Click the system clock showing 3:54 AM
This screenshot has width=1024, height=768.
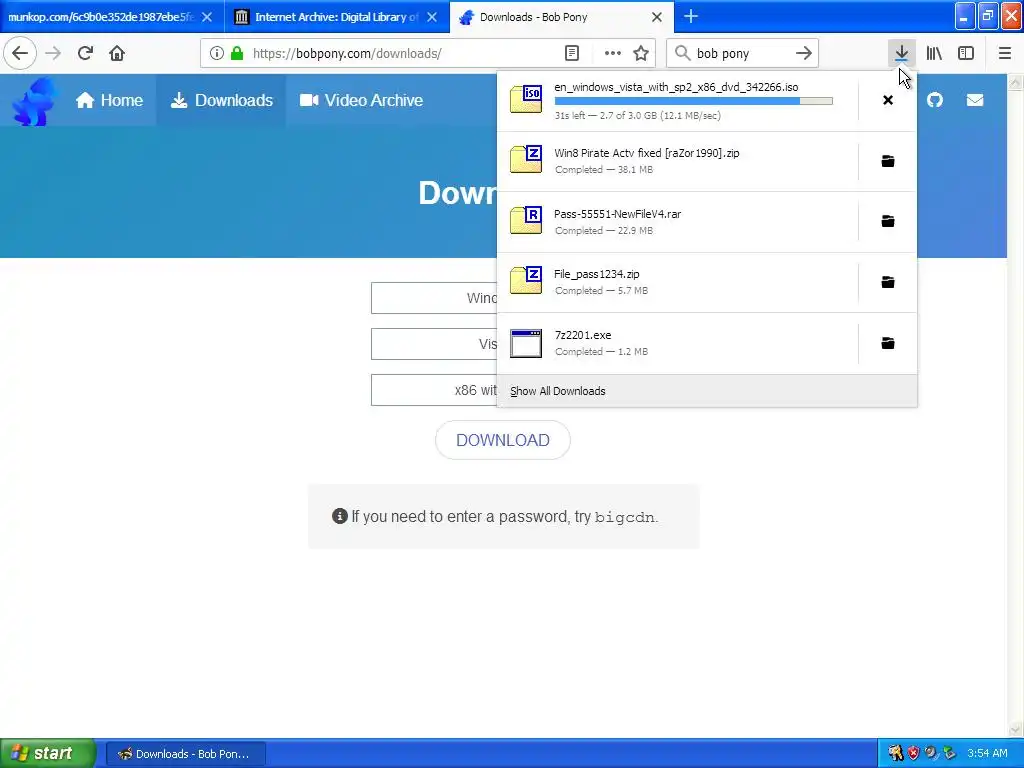click(x=987, y=753)
